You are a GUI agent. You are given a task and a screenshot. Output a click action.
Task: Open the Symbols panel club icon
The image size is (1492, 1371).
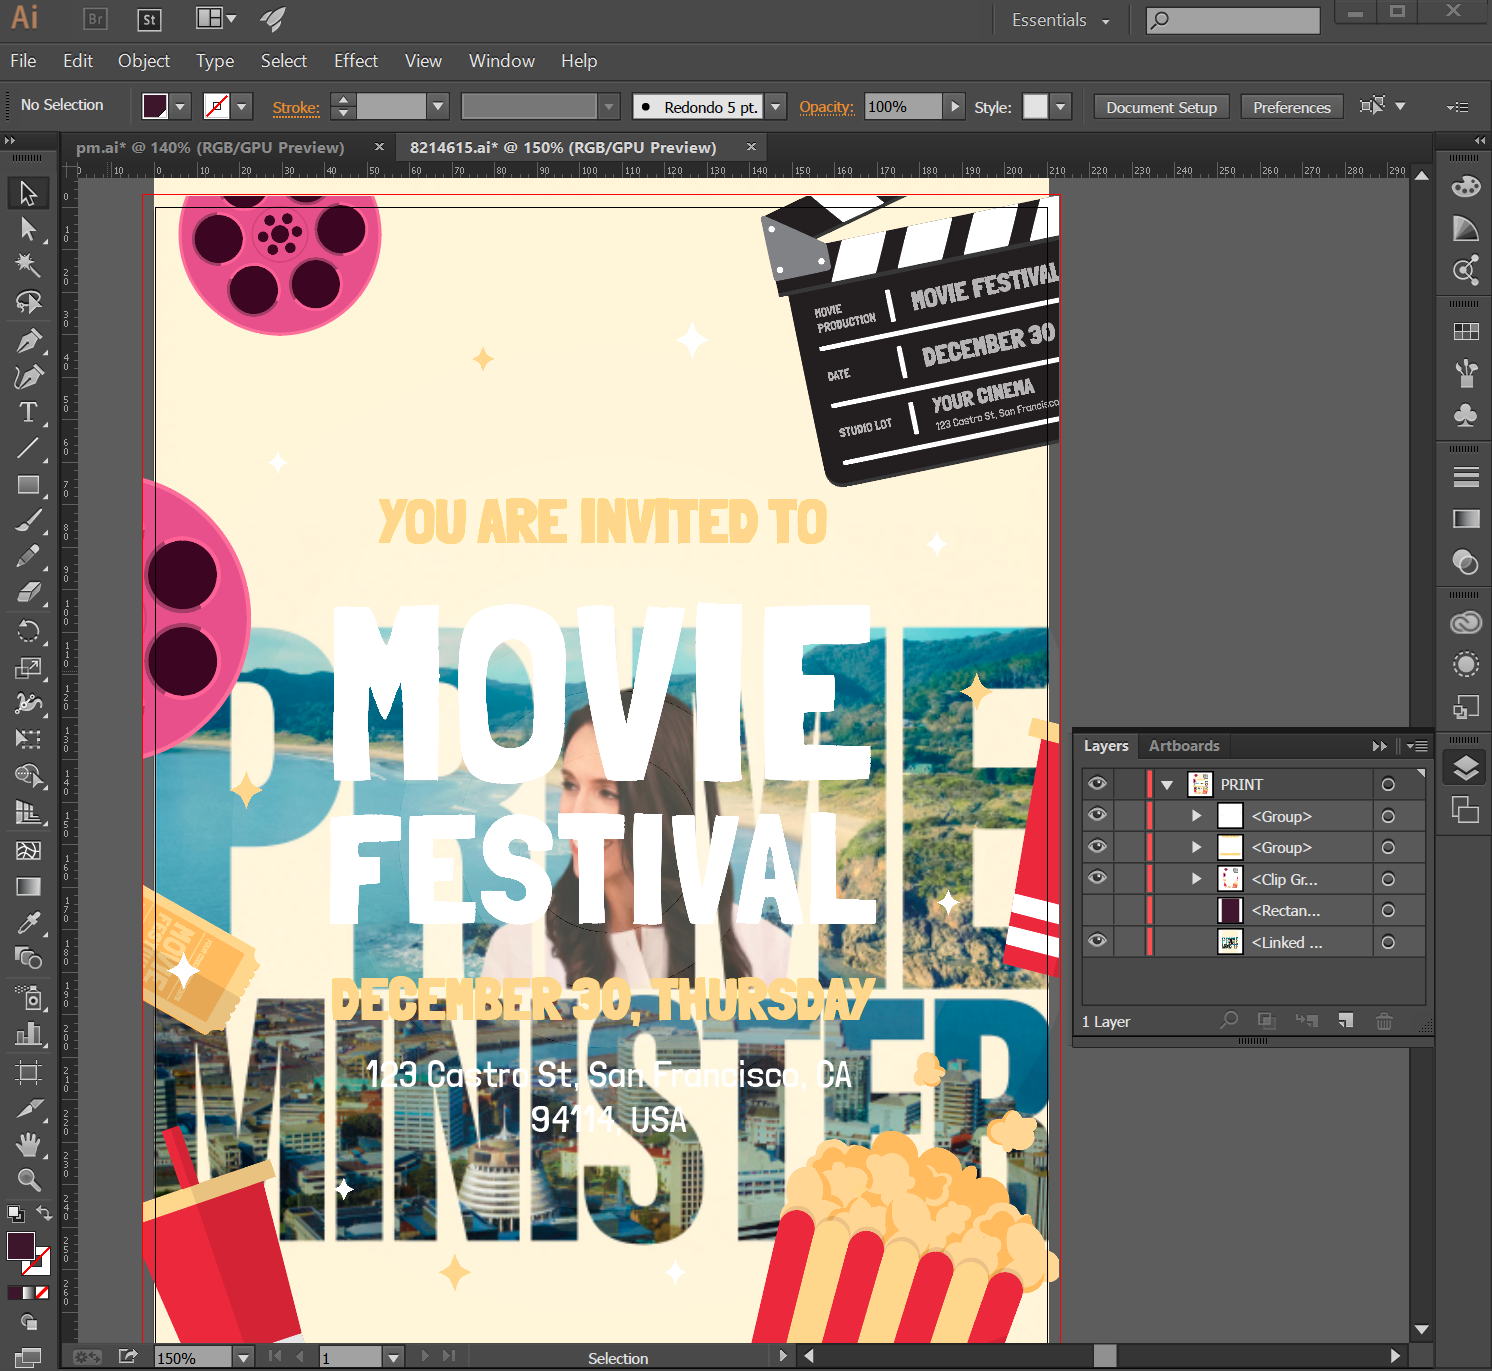coord(1465,415)
